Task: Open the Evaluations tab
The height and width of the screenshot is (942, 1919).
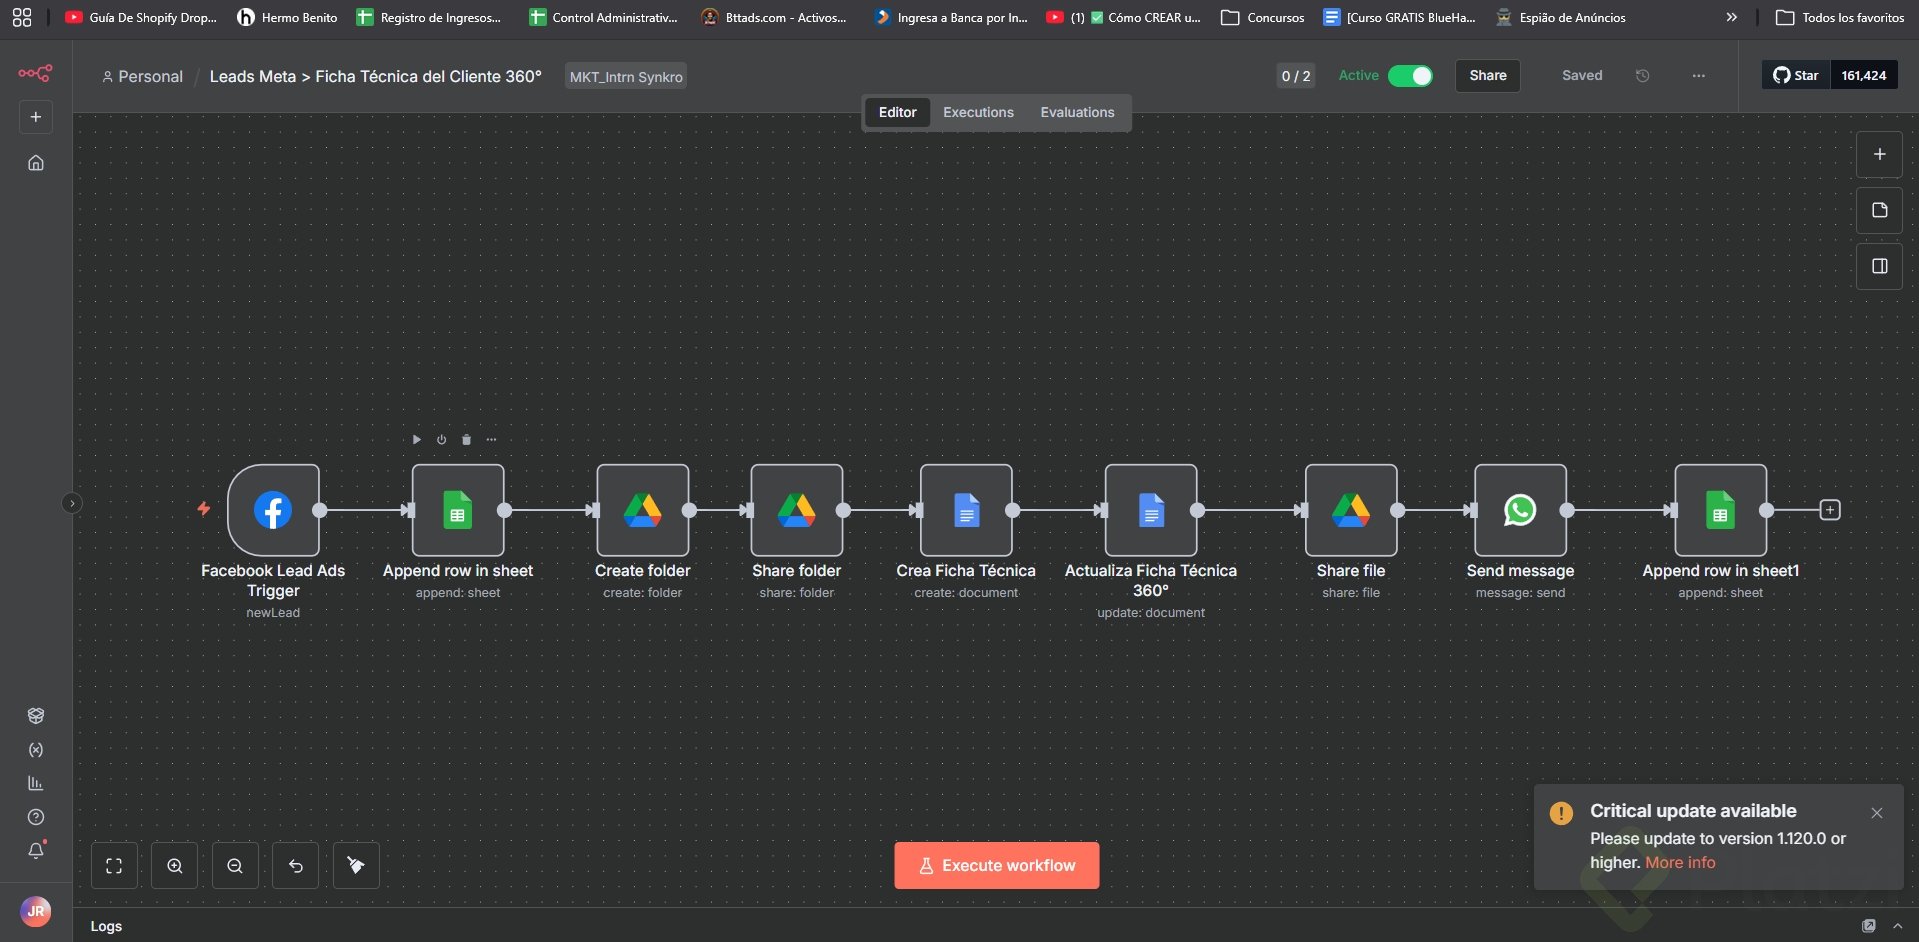Action: (x=1077, y=113)
